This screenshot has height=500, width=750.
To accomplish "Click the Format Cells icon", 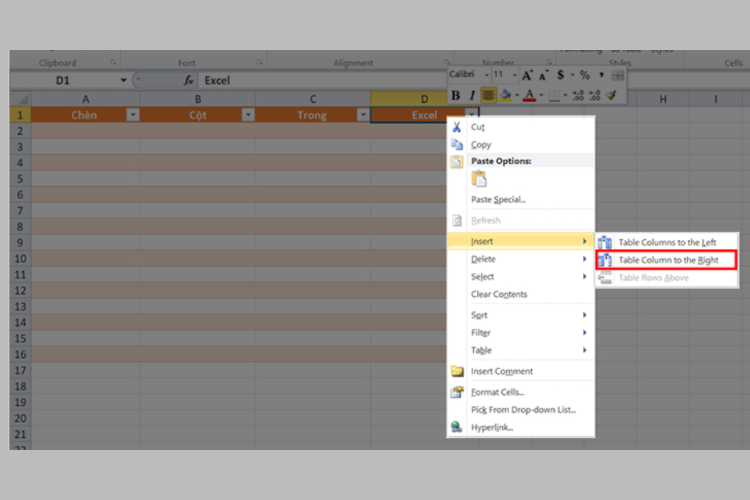I will [457, 392].
